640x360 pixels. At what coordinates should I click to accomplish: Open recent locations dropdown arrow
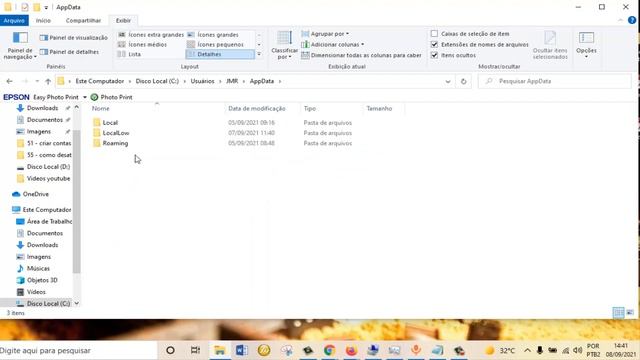(x=37, y=81)
